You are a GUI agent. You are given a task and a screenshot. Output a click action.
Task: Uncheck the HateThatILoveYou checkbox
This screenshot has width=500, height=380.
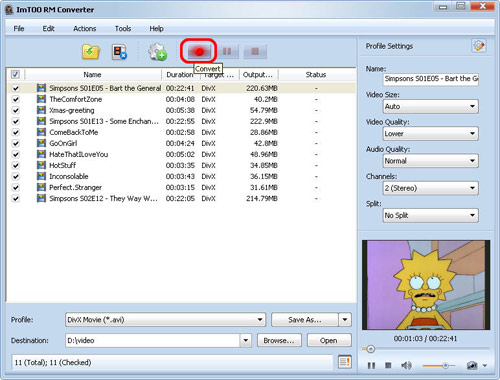[x=15, y=154]
